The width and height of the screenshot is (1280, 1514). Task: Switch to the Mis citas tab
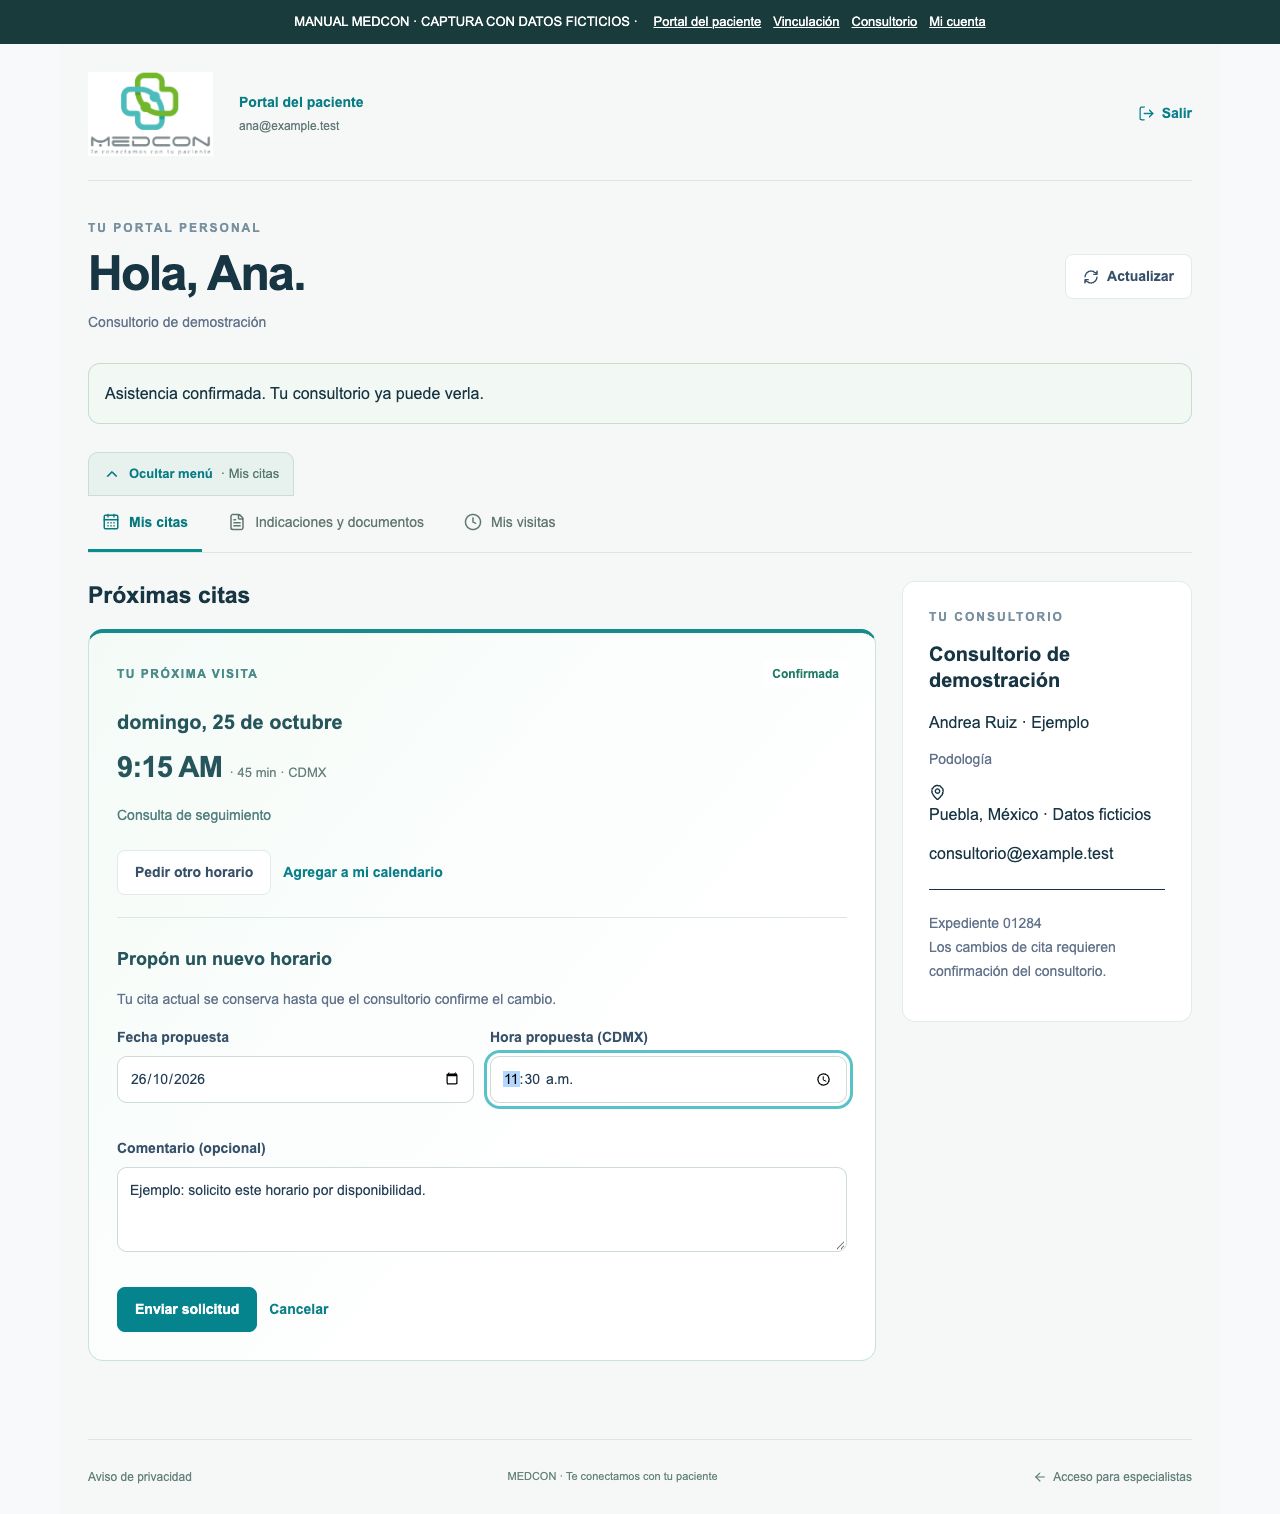pos(145,522)
